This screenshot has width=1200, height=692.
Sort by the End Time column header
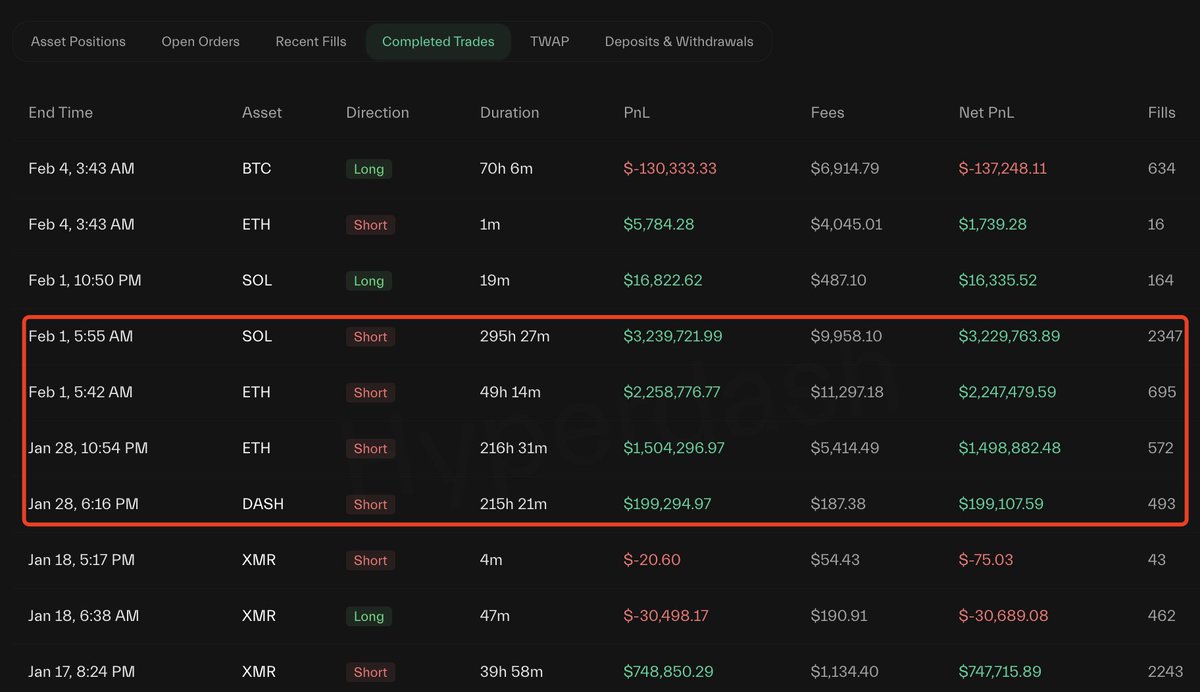pyautogui.click(x=60, y=113)
